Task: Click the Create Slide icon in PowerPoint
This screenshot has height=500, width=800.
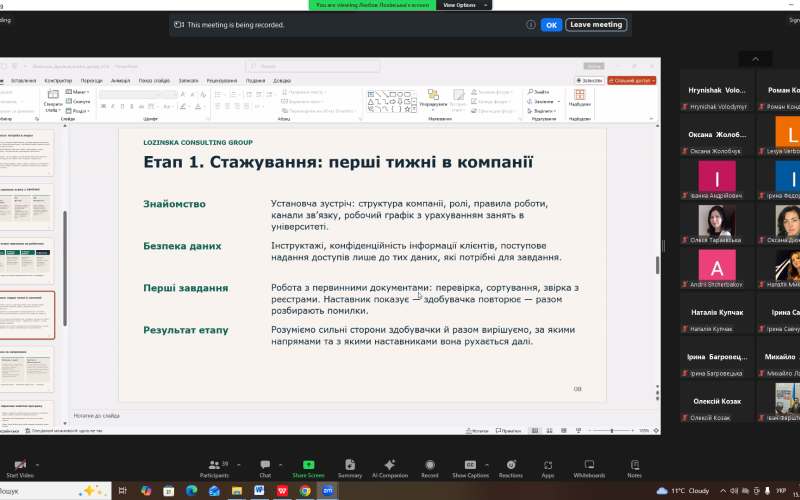Action: 53,94
